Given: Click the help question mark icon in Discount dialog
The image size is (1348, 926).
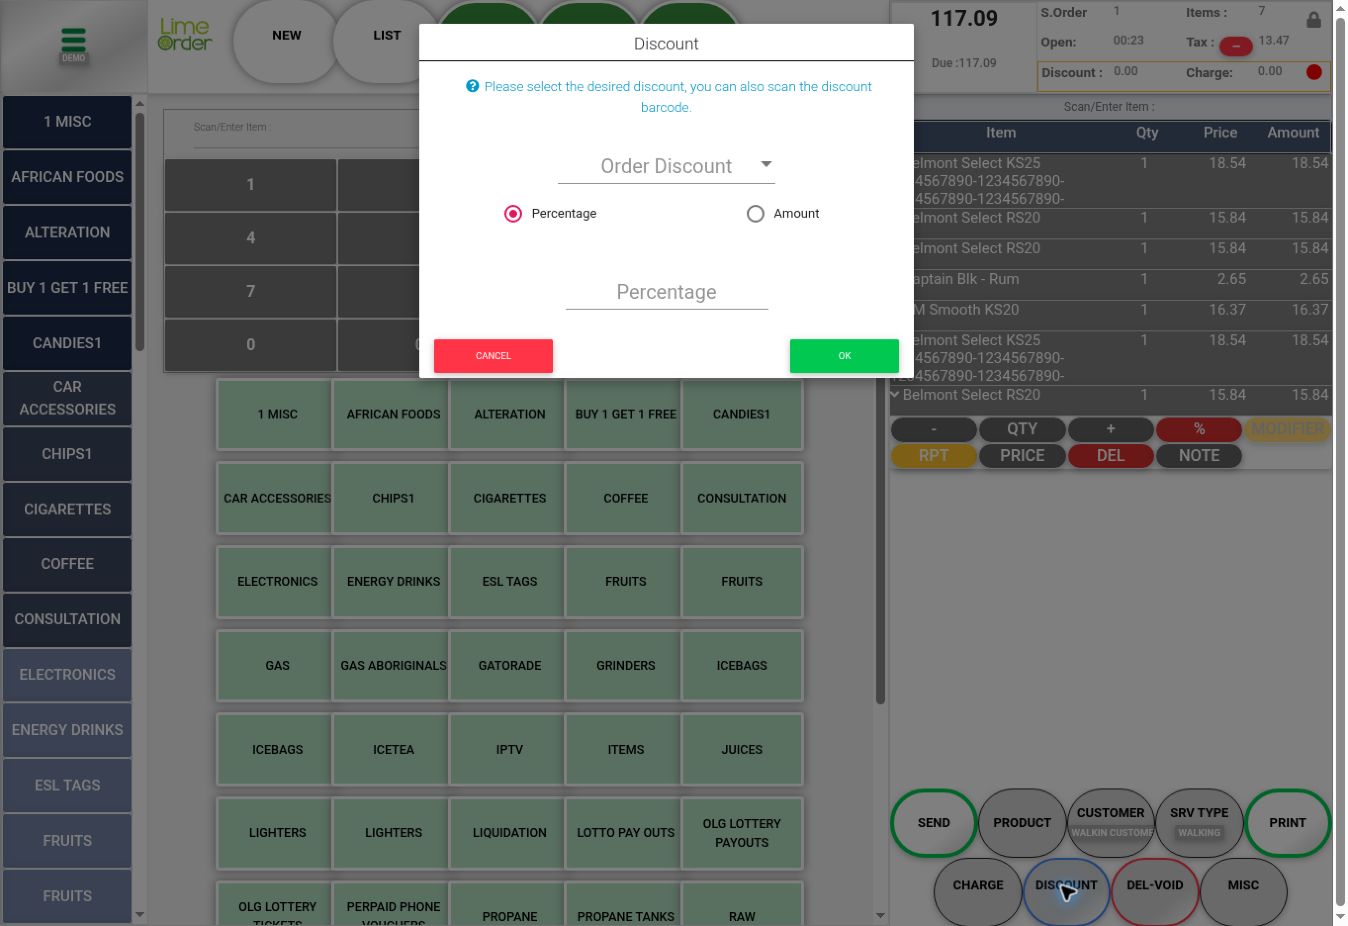Looking at the screenshot, I should [472, 86].
